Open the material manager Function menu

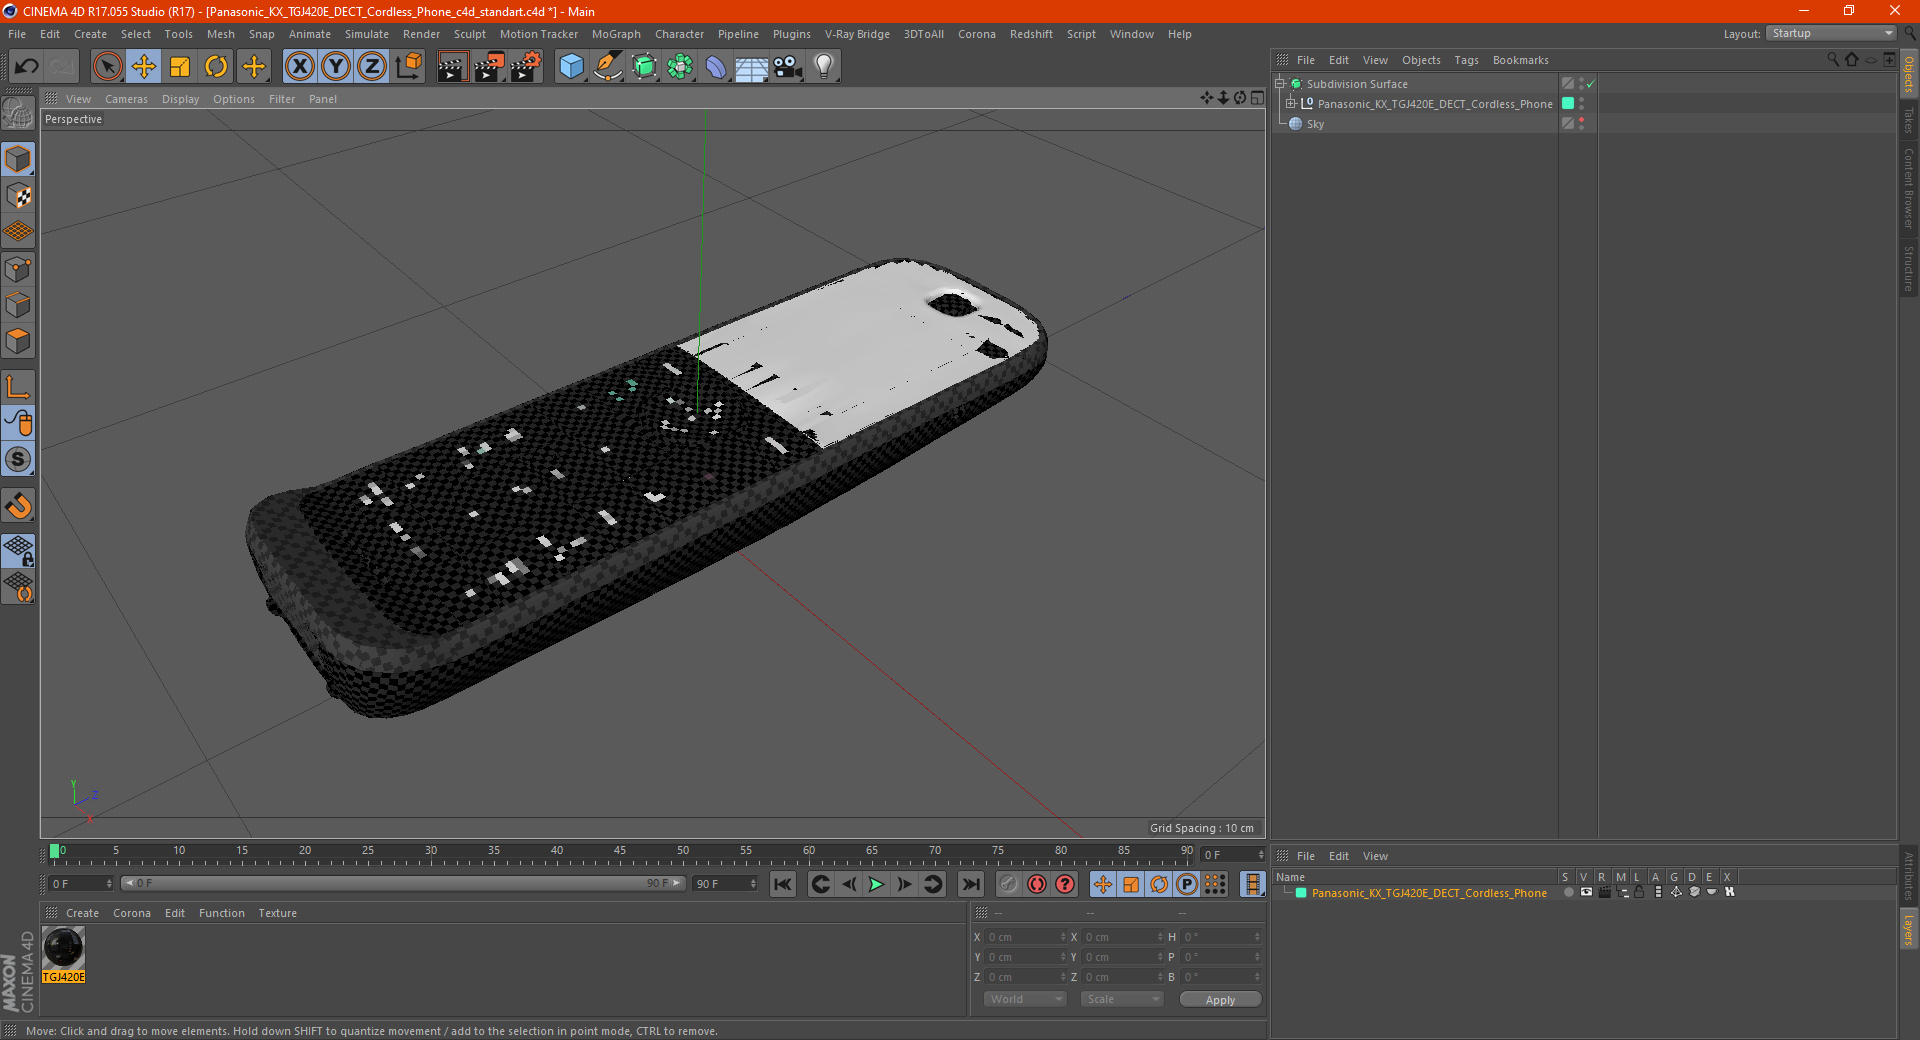[x=221, y=913]
